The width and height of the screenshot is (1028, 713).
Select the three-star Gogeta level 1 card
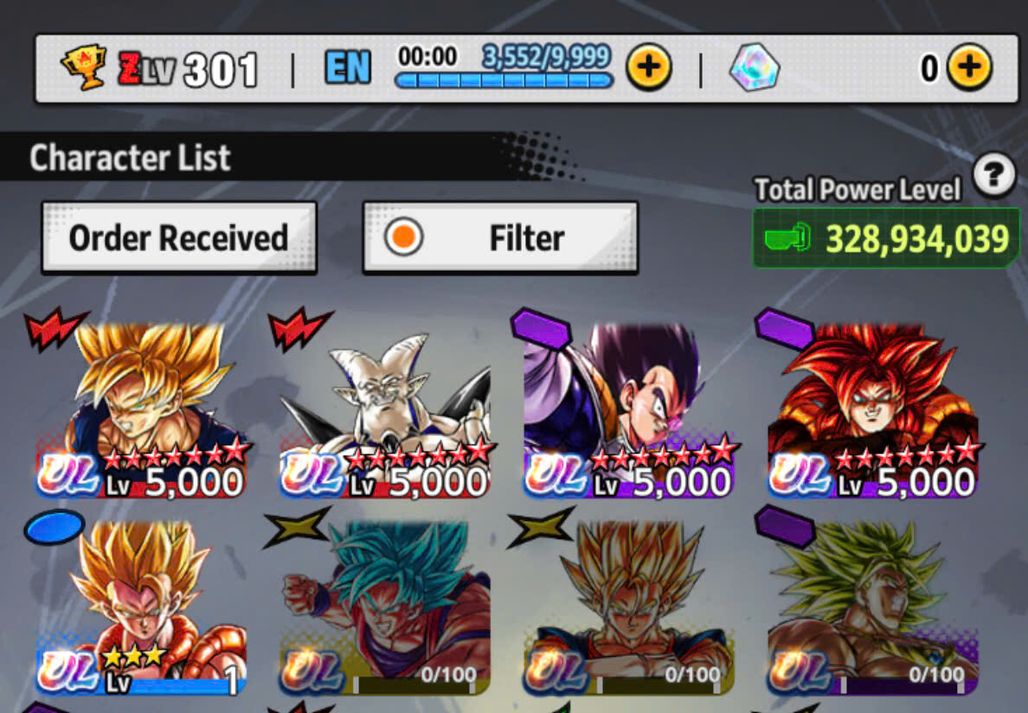click(140, 607)
